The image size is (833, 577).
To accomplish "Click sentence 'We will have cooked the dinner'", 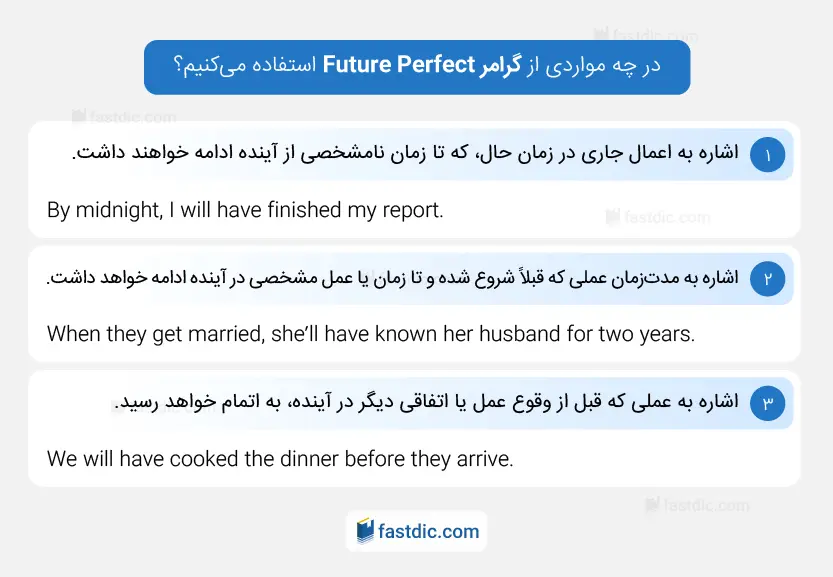I will [280, 459].
